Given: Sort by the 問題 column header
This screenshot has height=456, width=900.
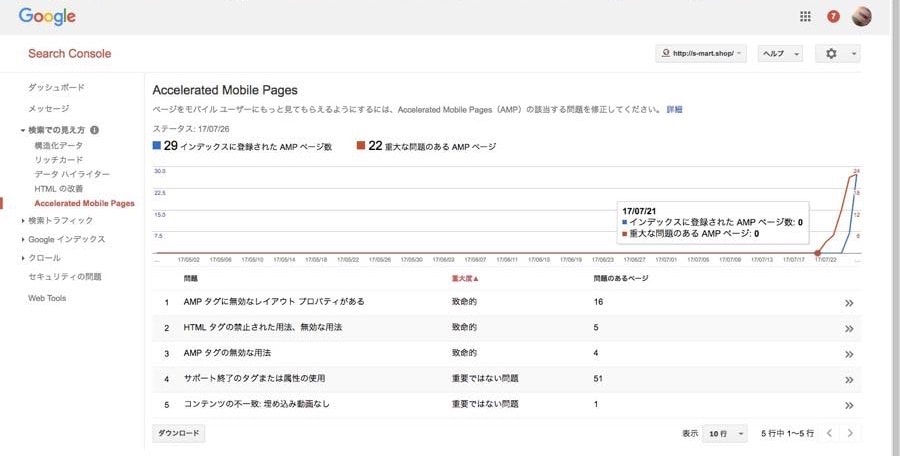Looking at the screenshot, I should [191, 279].
